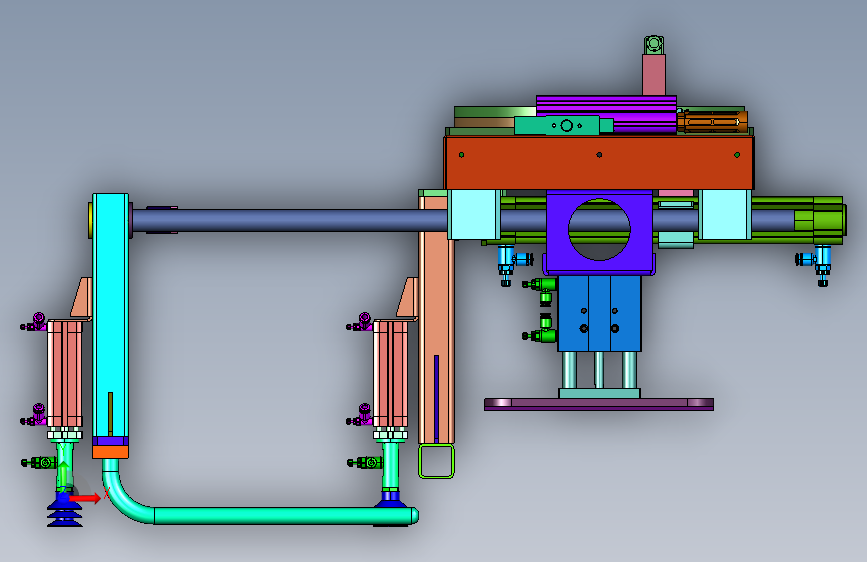Pick the dark purple flat base plate
This screenshot has width=867, height=562.
599,404
